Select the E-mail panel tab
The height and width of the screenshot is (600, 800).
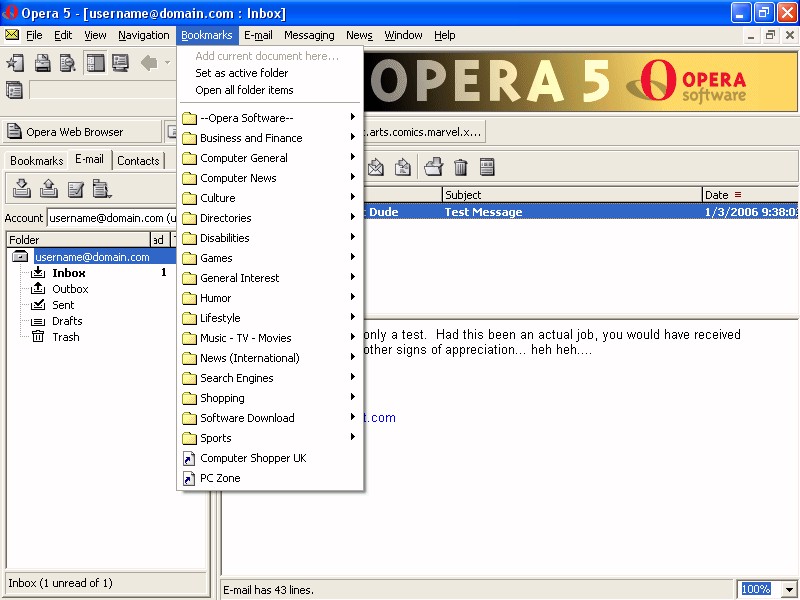[x=89, y=159]
